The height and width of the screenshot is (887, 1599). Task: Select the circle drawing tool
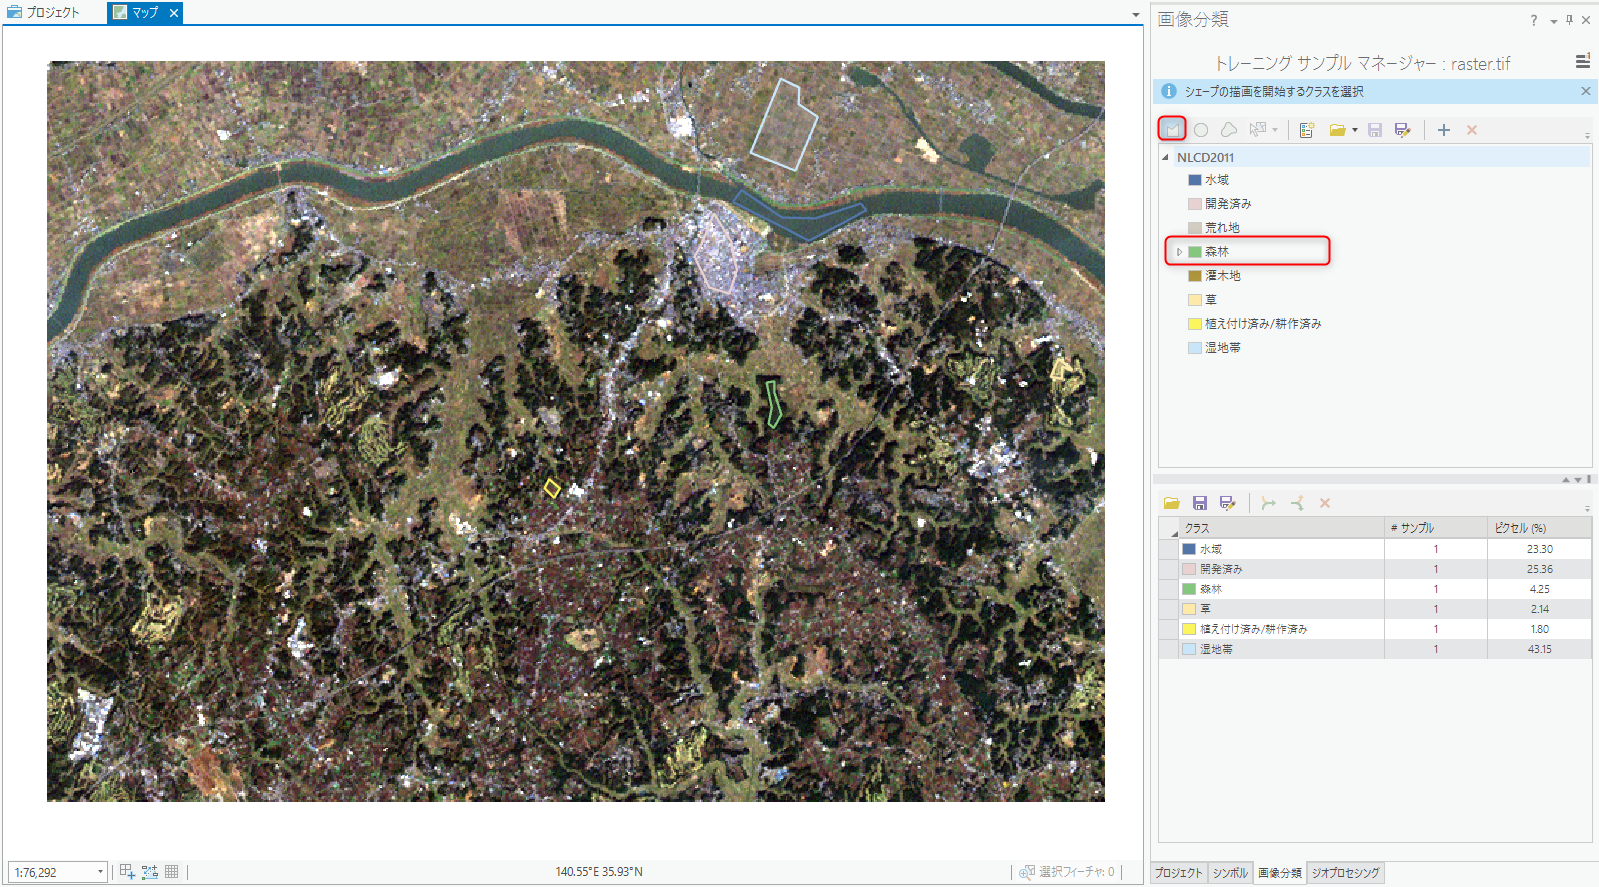tap(1201, 130)
